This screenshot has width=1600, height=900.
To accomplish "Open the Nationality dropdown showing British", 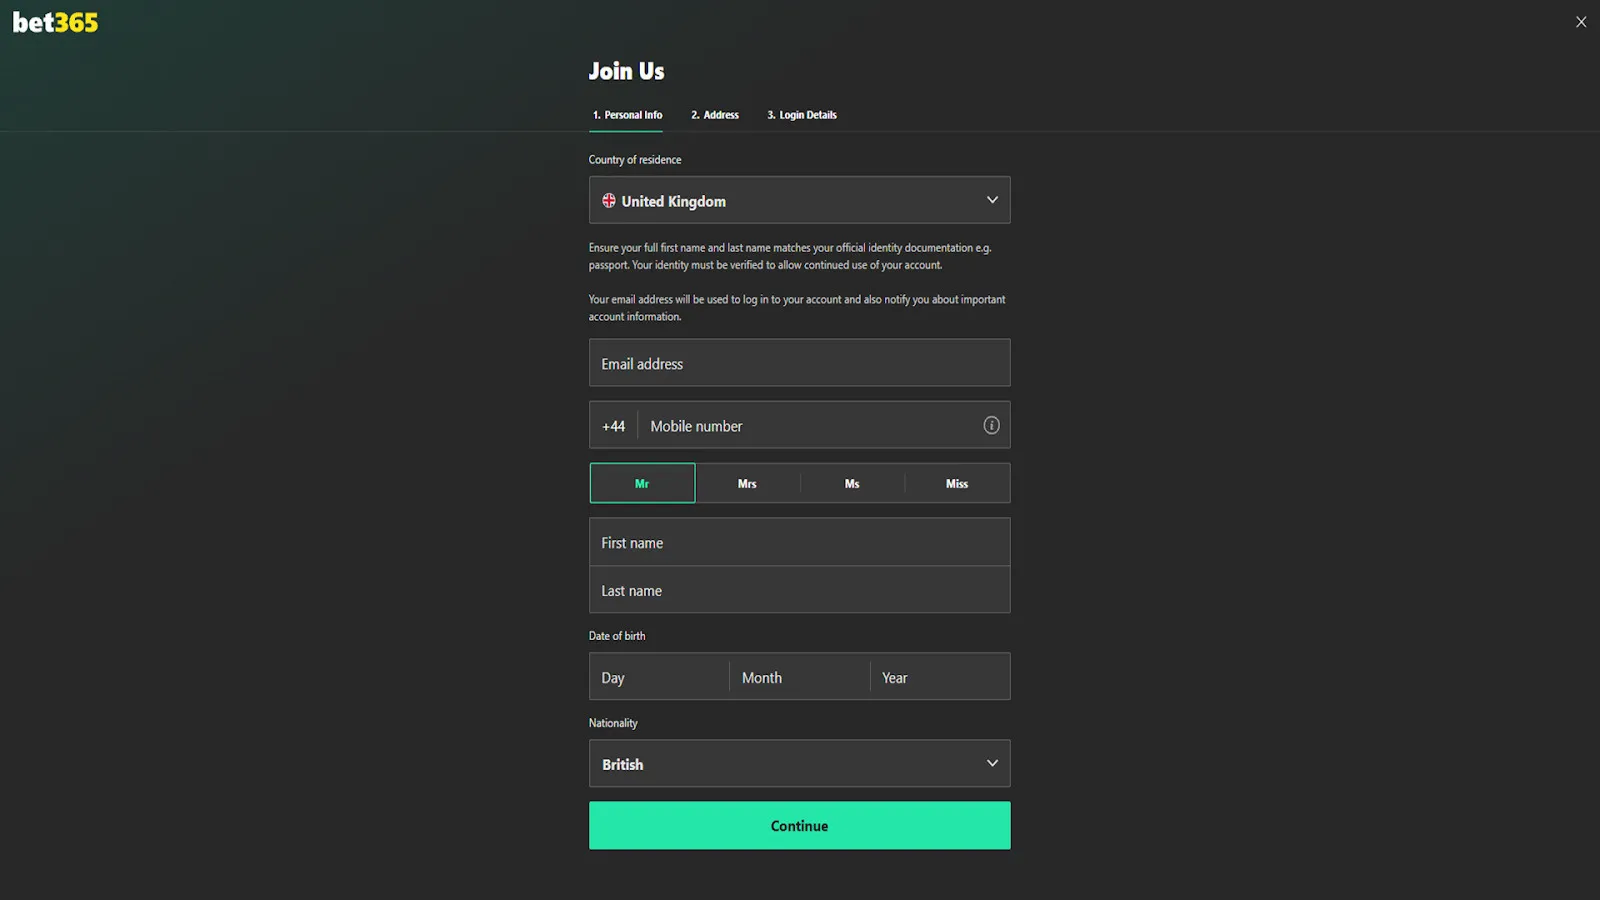I will (x=799, y=763).
